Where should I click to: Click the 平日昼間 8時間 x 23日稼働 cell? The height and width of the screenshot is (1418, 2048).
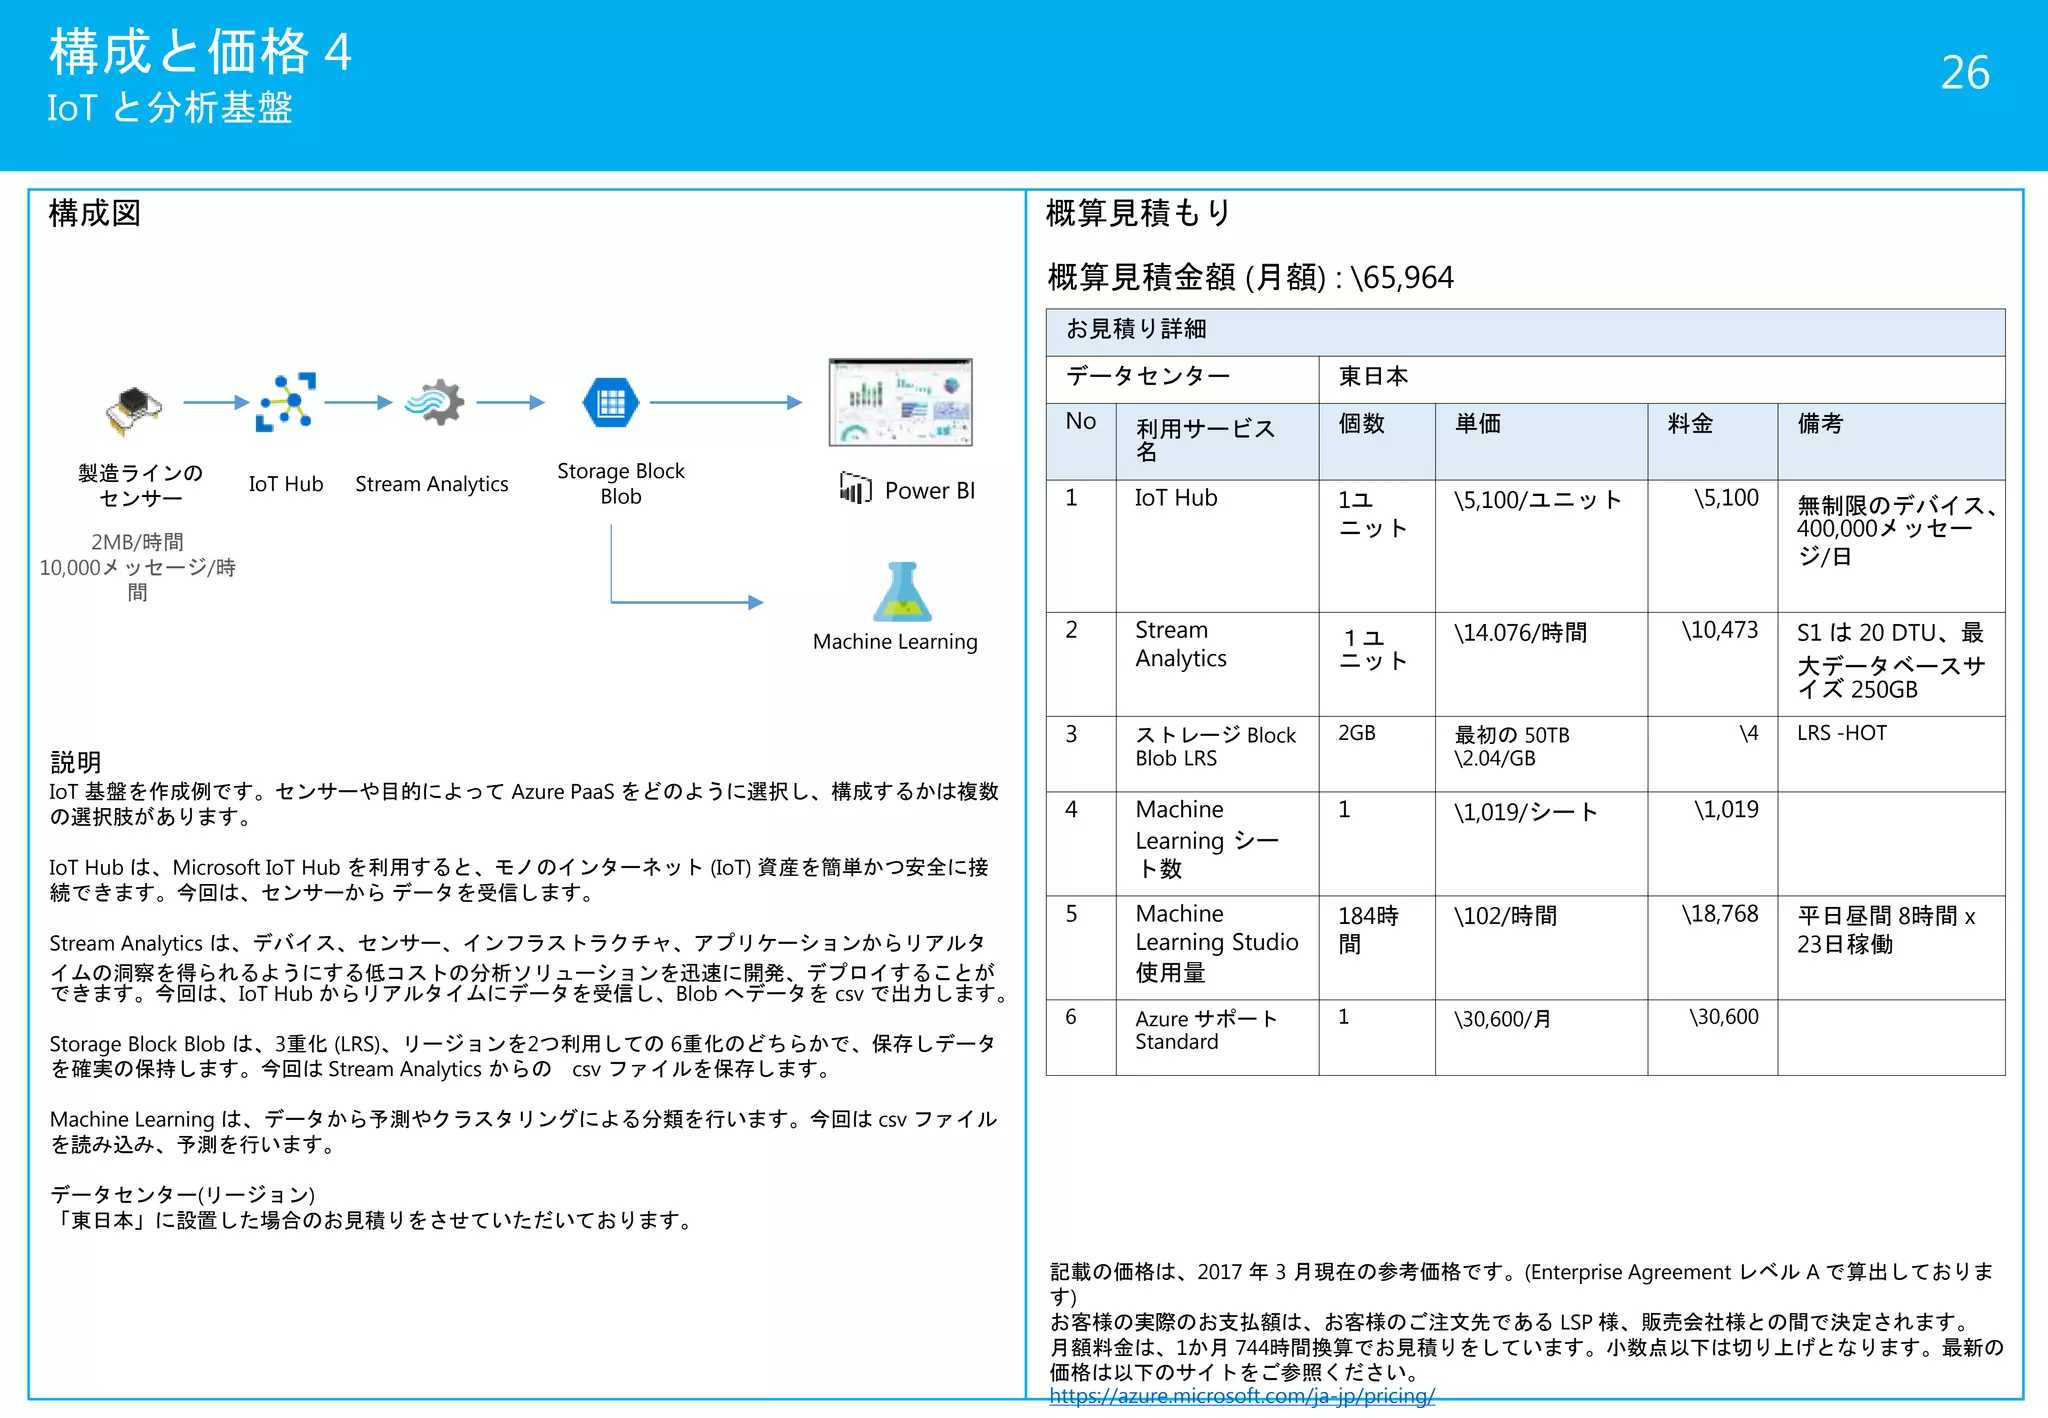[x=1891, y=948]
